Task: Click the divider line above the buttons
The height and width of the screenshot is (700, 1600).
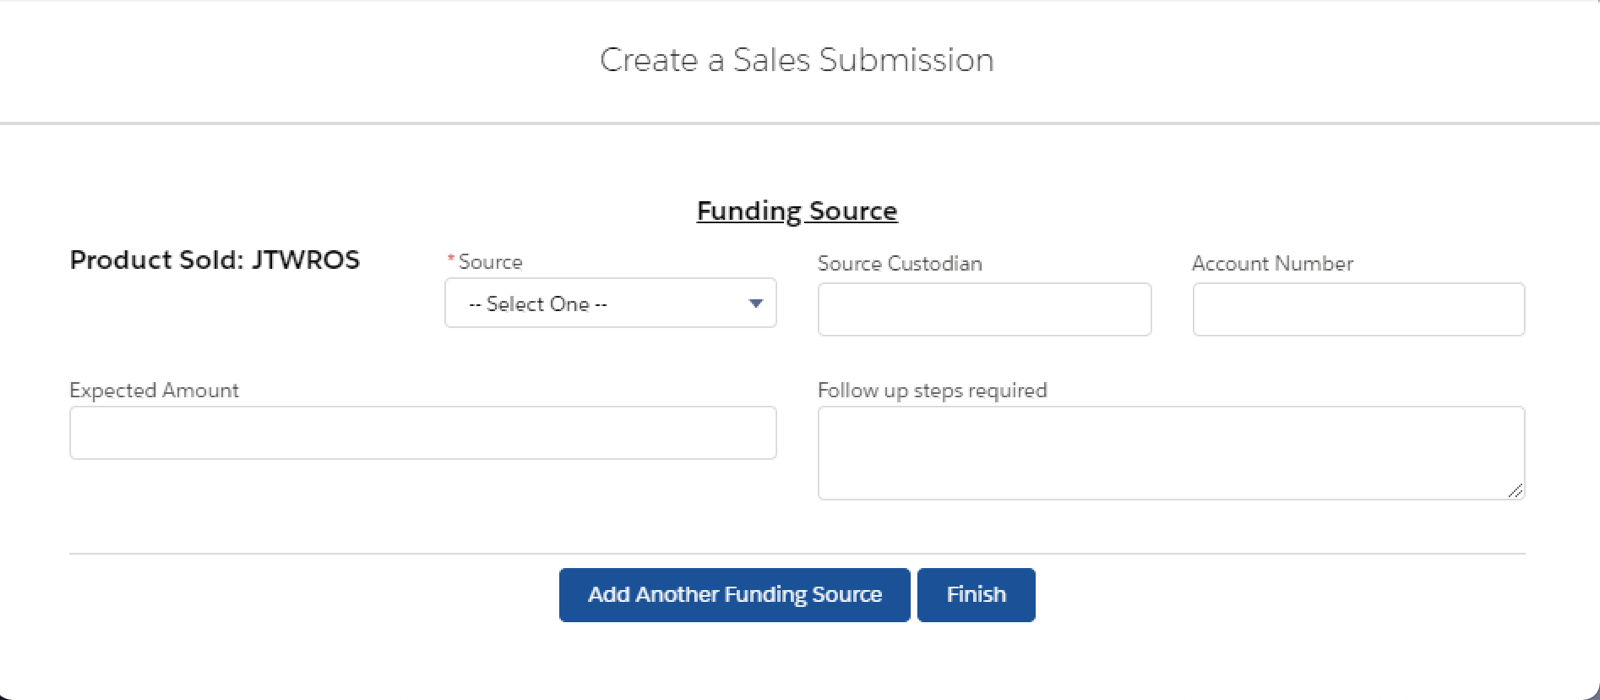Action: (x=797, y=553)
